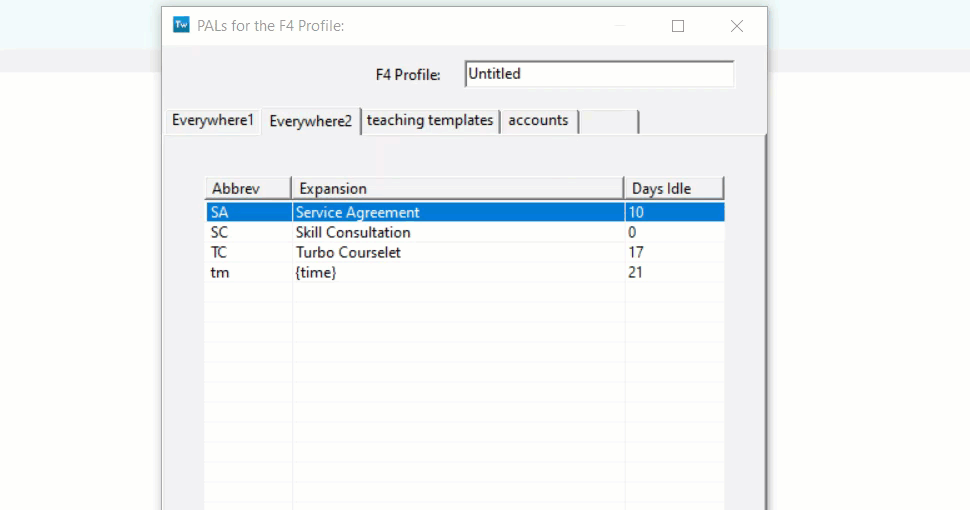Edit the F4 Profile name field
This screenshot has height=510, width=970.
(599, 74)
